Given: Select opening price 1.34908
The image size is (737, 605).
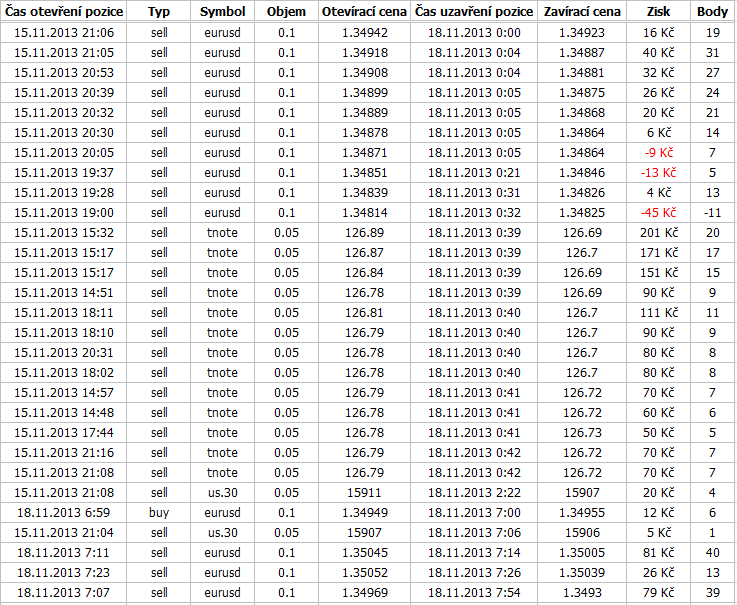Looking at the screenshot, I should point(365,72).
